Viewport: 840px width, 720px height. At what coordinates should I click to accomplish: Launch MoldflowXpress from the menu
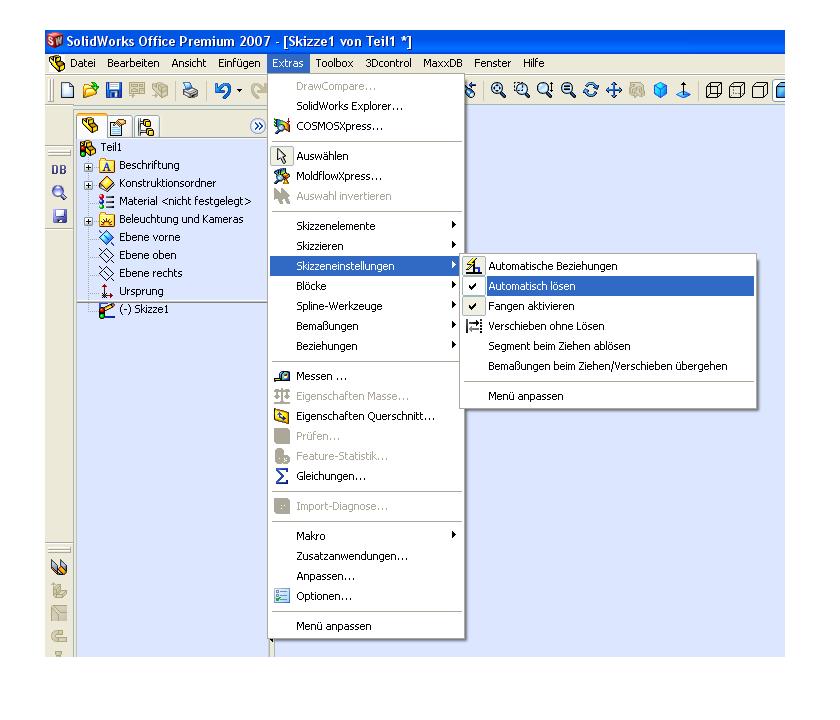[366, 176]
